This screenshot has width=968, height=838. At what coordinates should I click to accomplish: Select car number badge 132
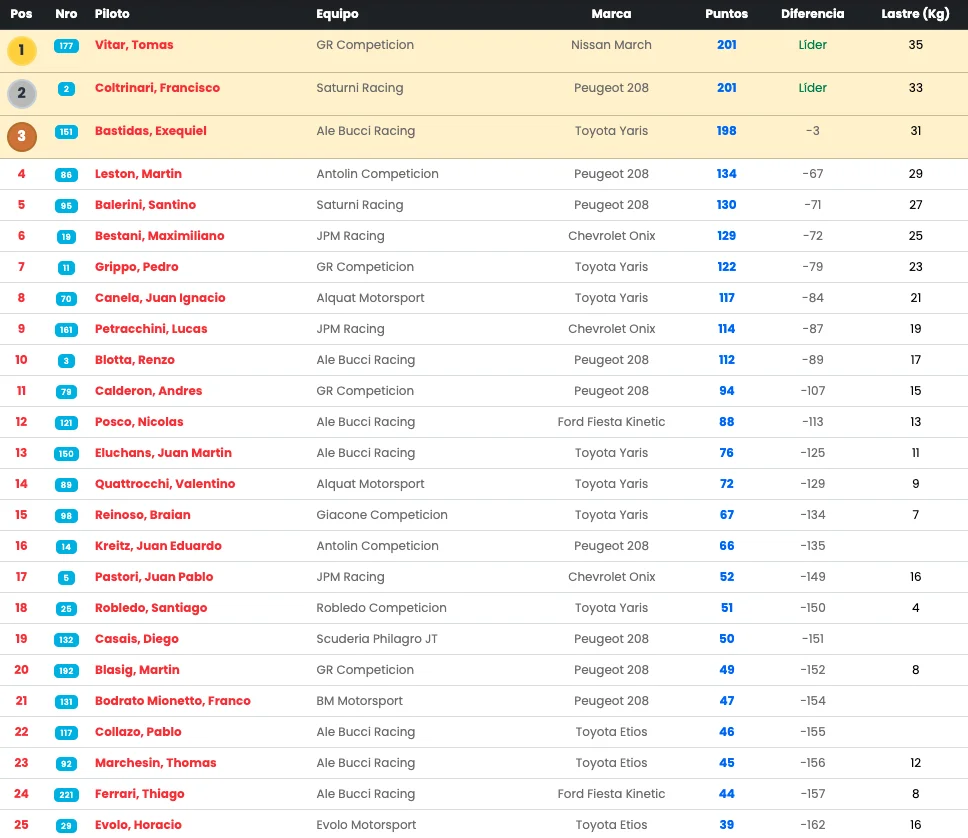pos(66,640)
